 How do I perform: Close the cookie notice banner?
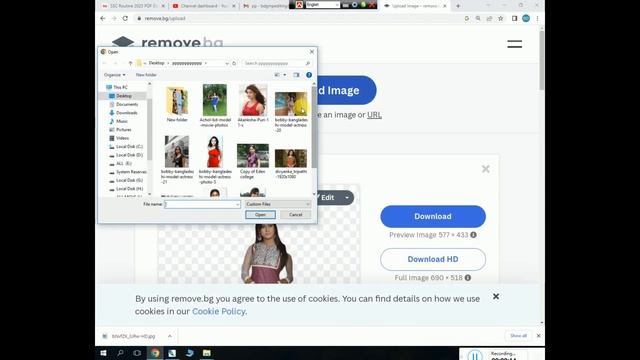coord(496,296)
